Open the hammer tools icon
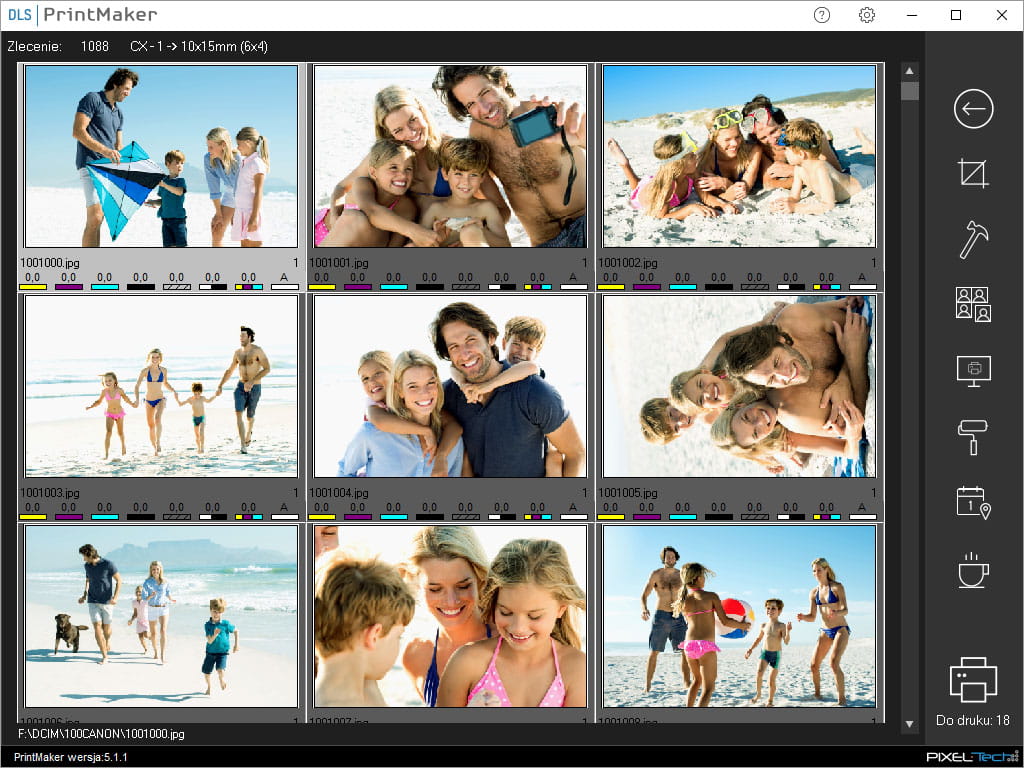 tap(973, 239)
